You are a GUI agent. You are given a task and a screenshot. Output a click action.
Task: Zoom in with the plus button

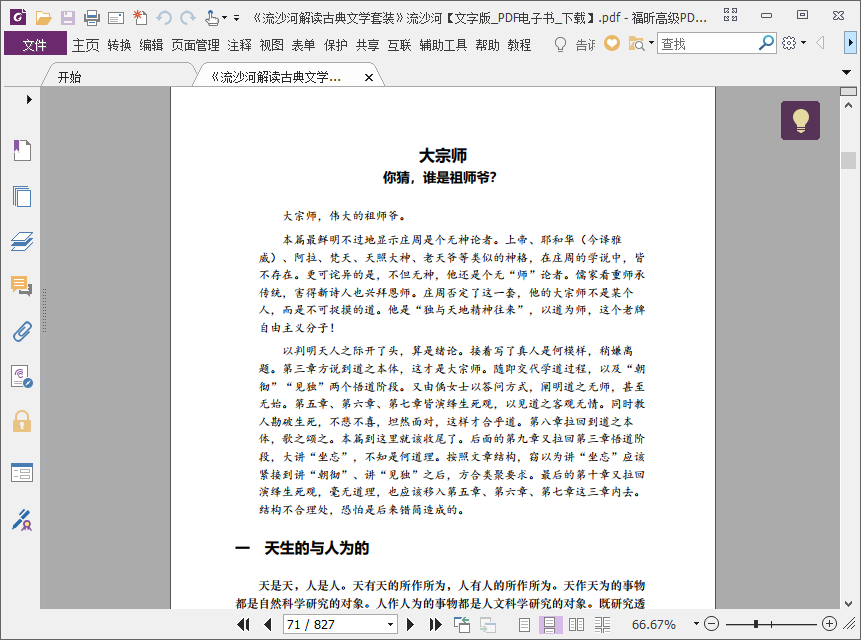pyautogui.click(x=829, y=624)
